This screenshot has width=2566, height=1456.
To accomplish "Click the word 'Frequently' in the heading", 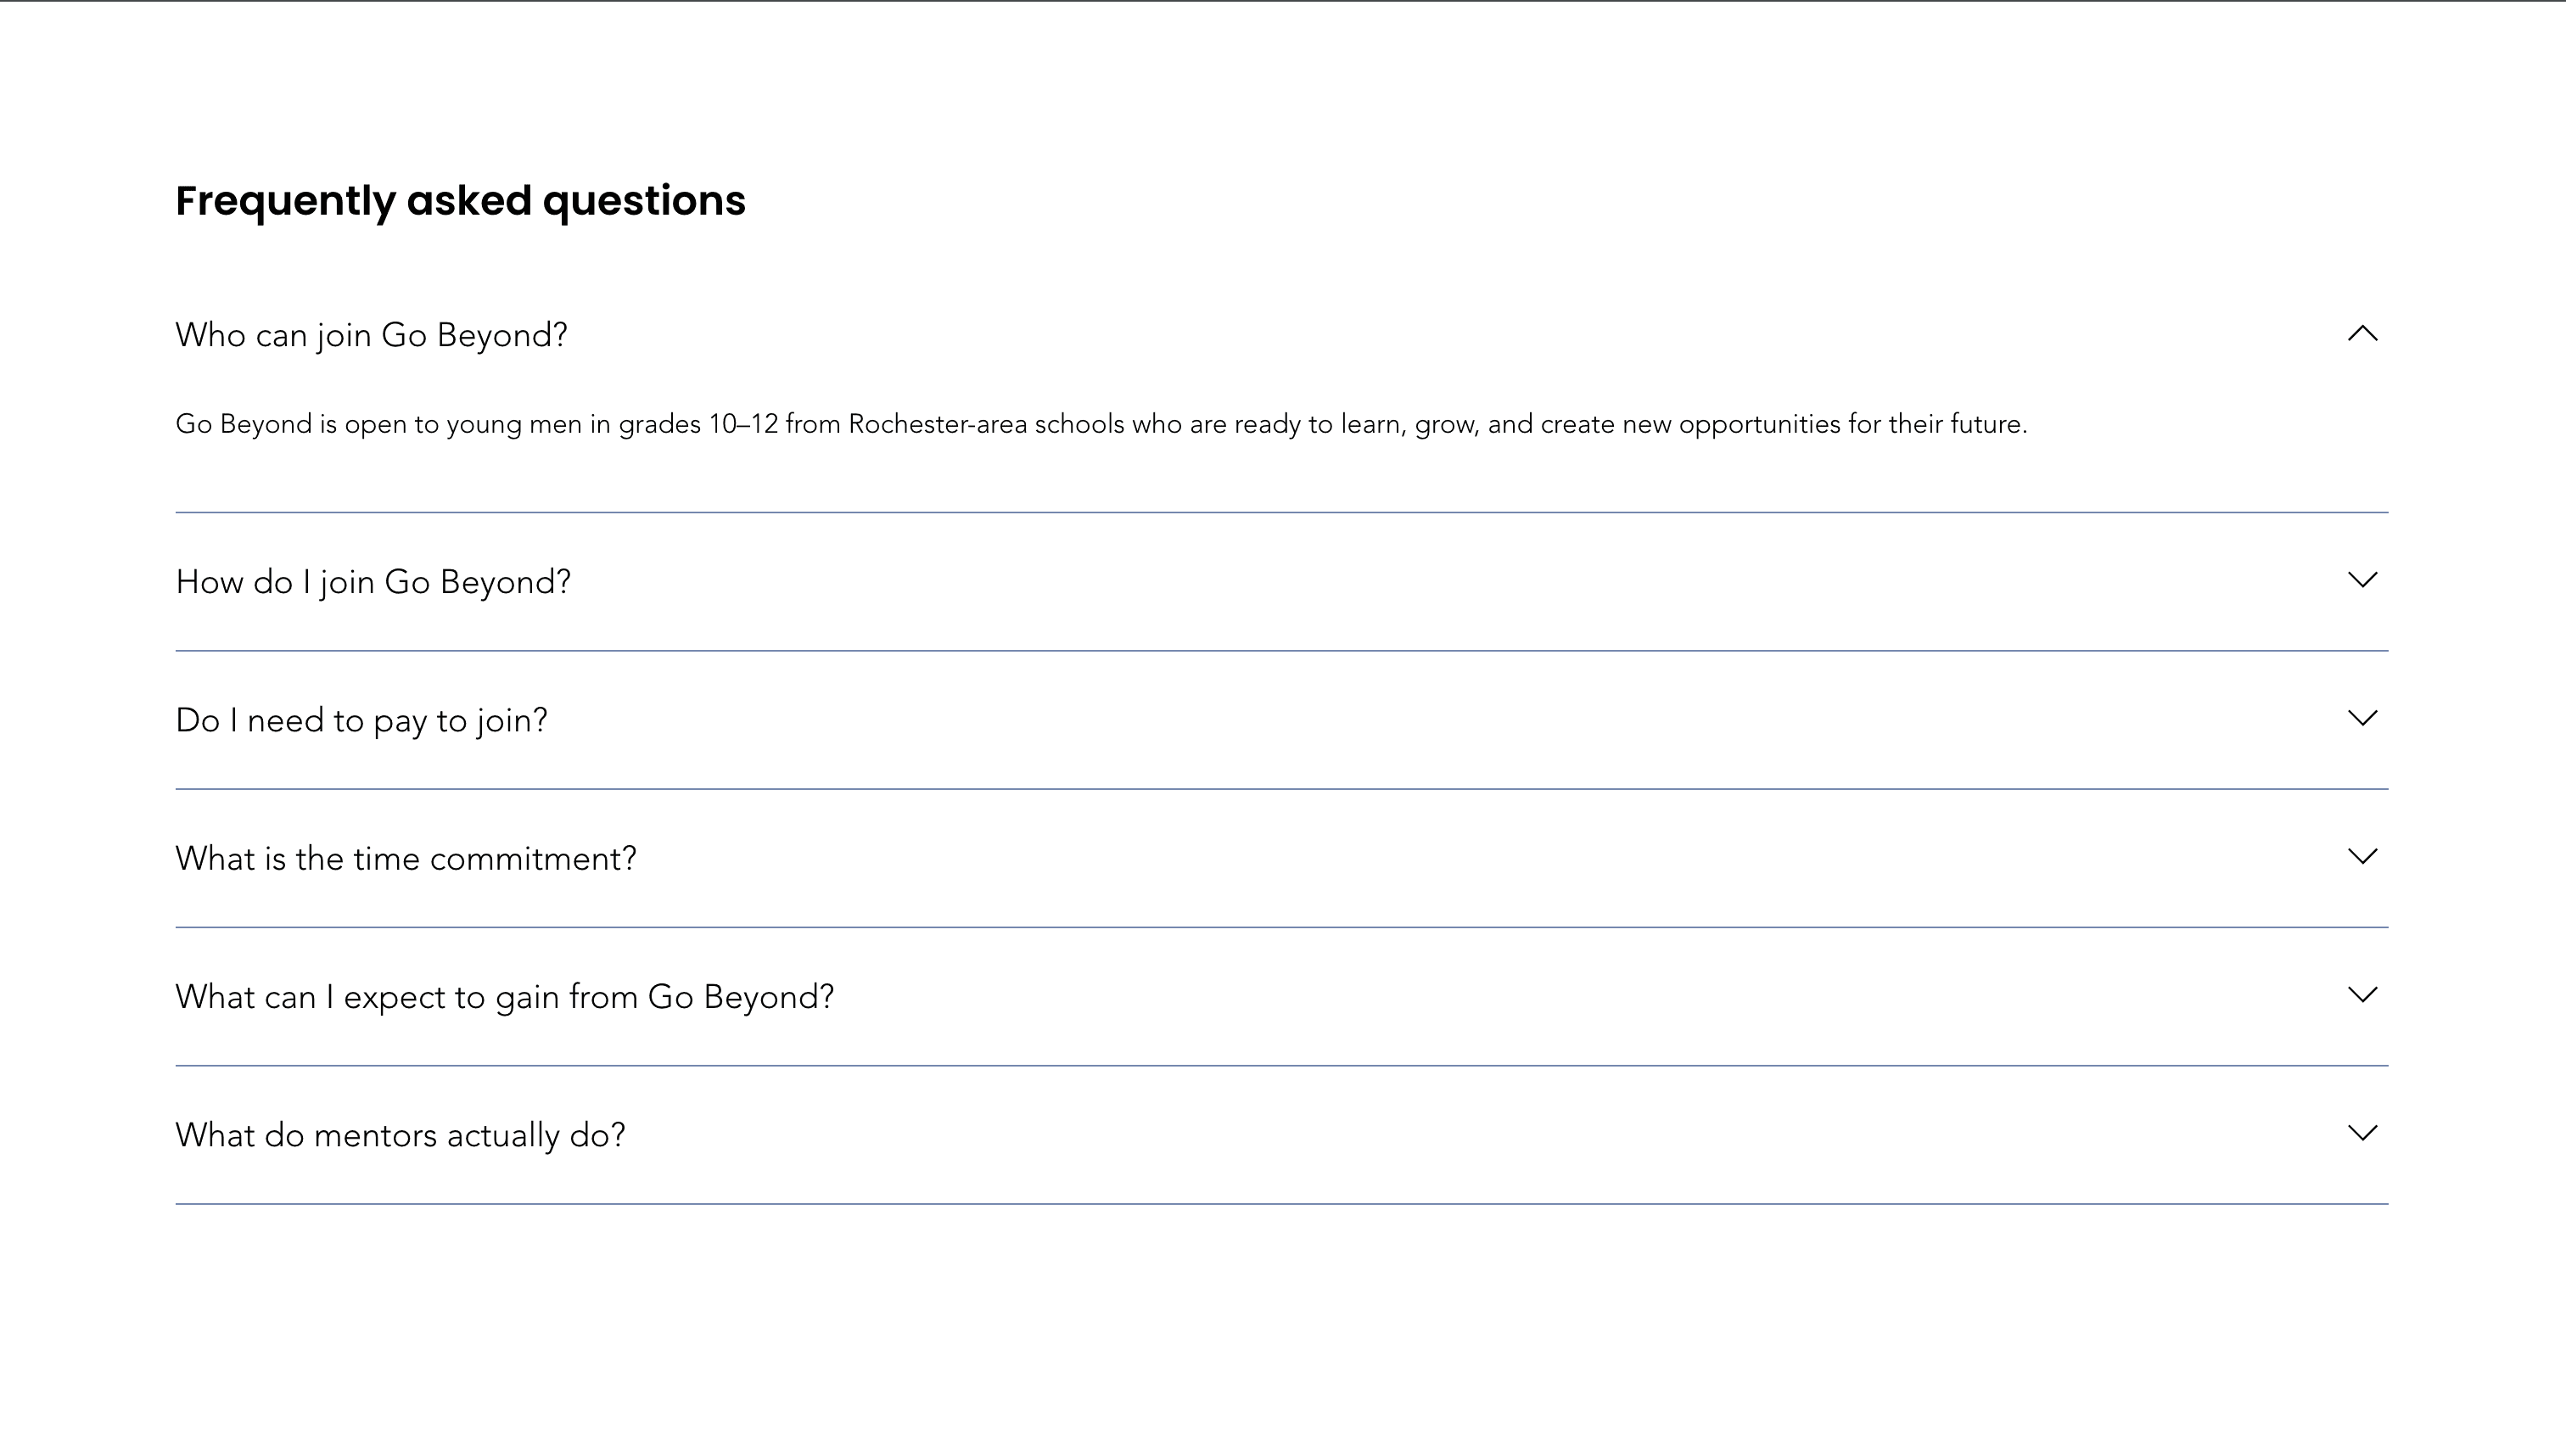I will [285, 201].
